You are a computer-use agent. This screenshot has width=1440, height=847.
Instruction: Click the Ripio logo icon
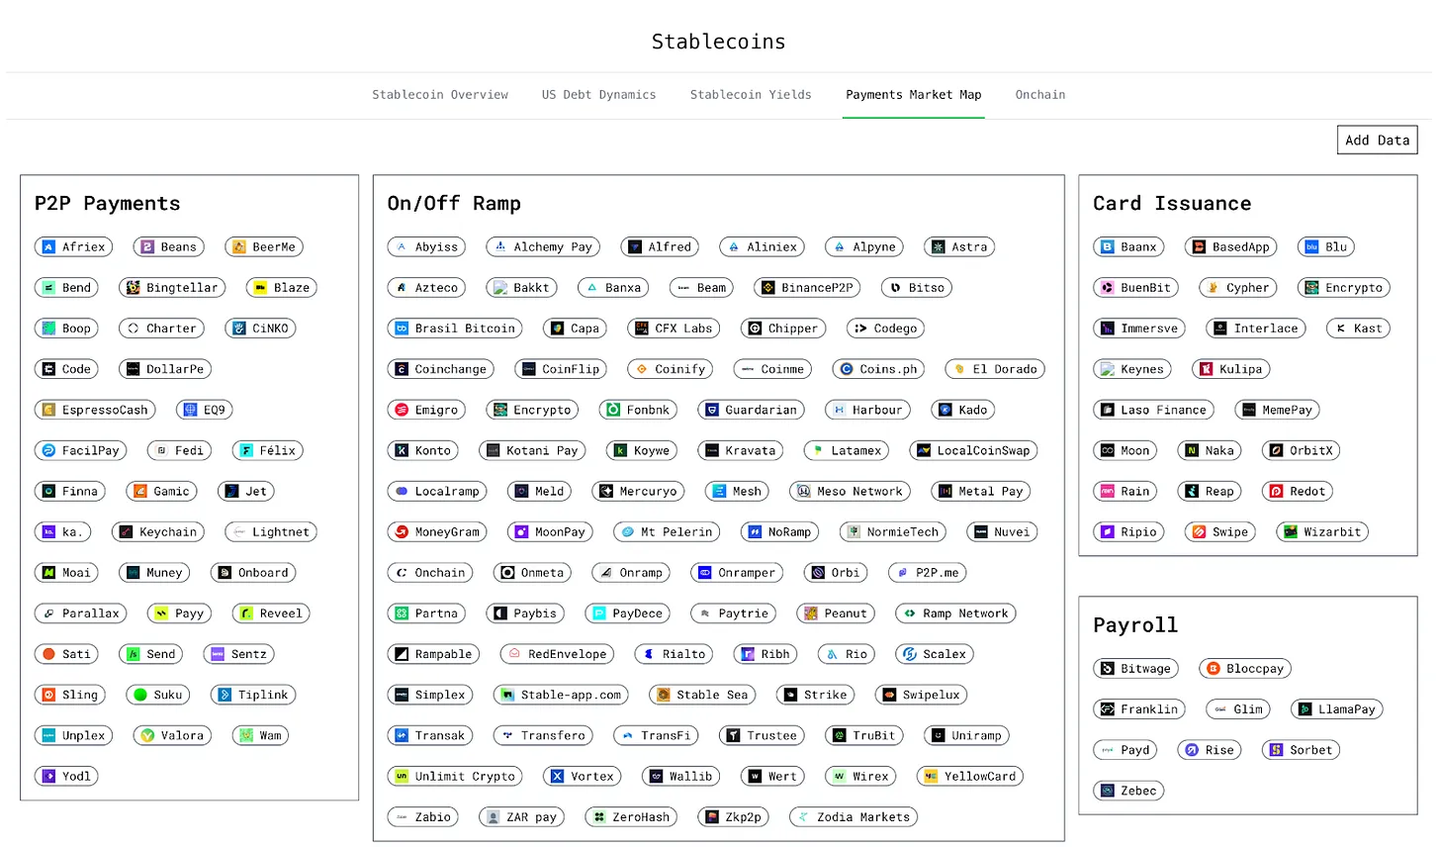1107,532
